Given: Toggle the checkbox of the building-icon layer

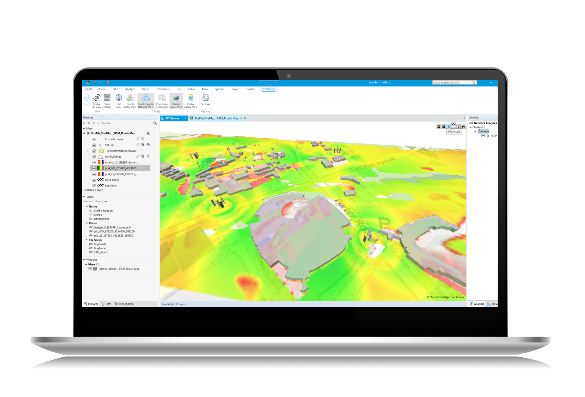Looking at the screenshot, I should click(94, 157).
